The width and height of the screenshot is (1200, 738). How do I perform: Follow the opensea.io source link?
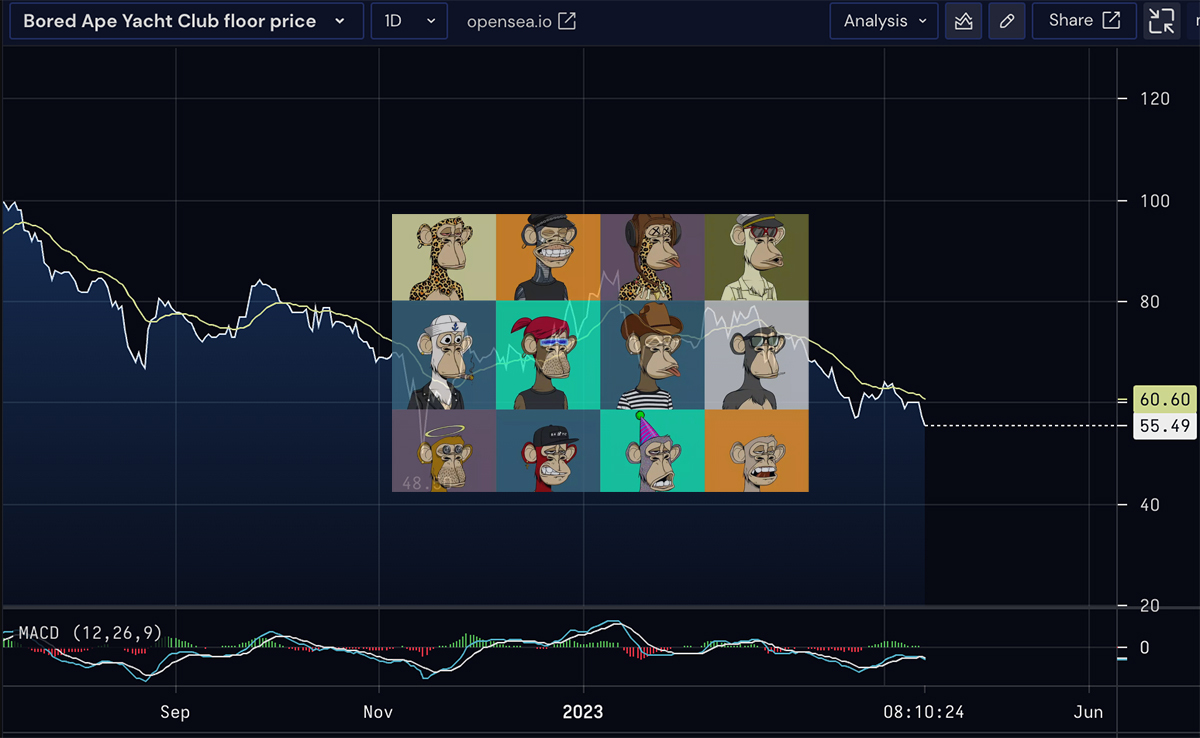pos(521,21)
